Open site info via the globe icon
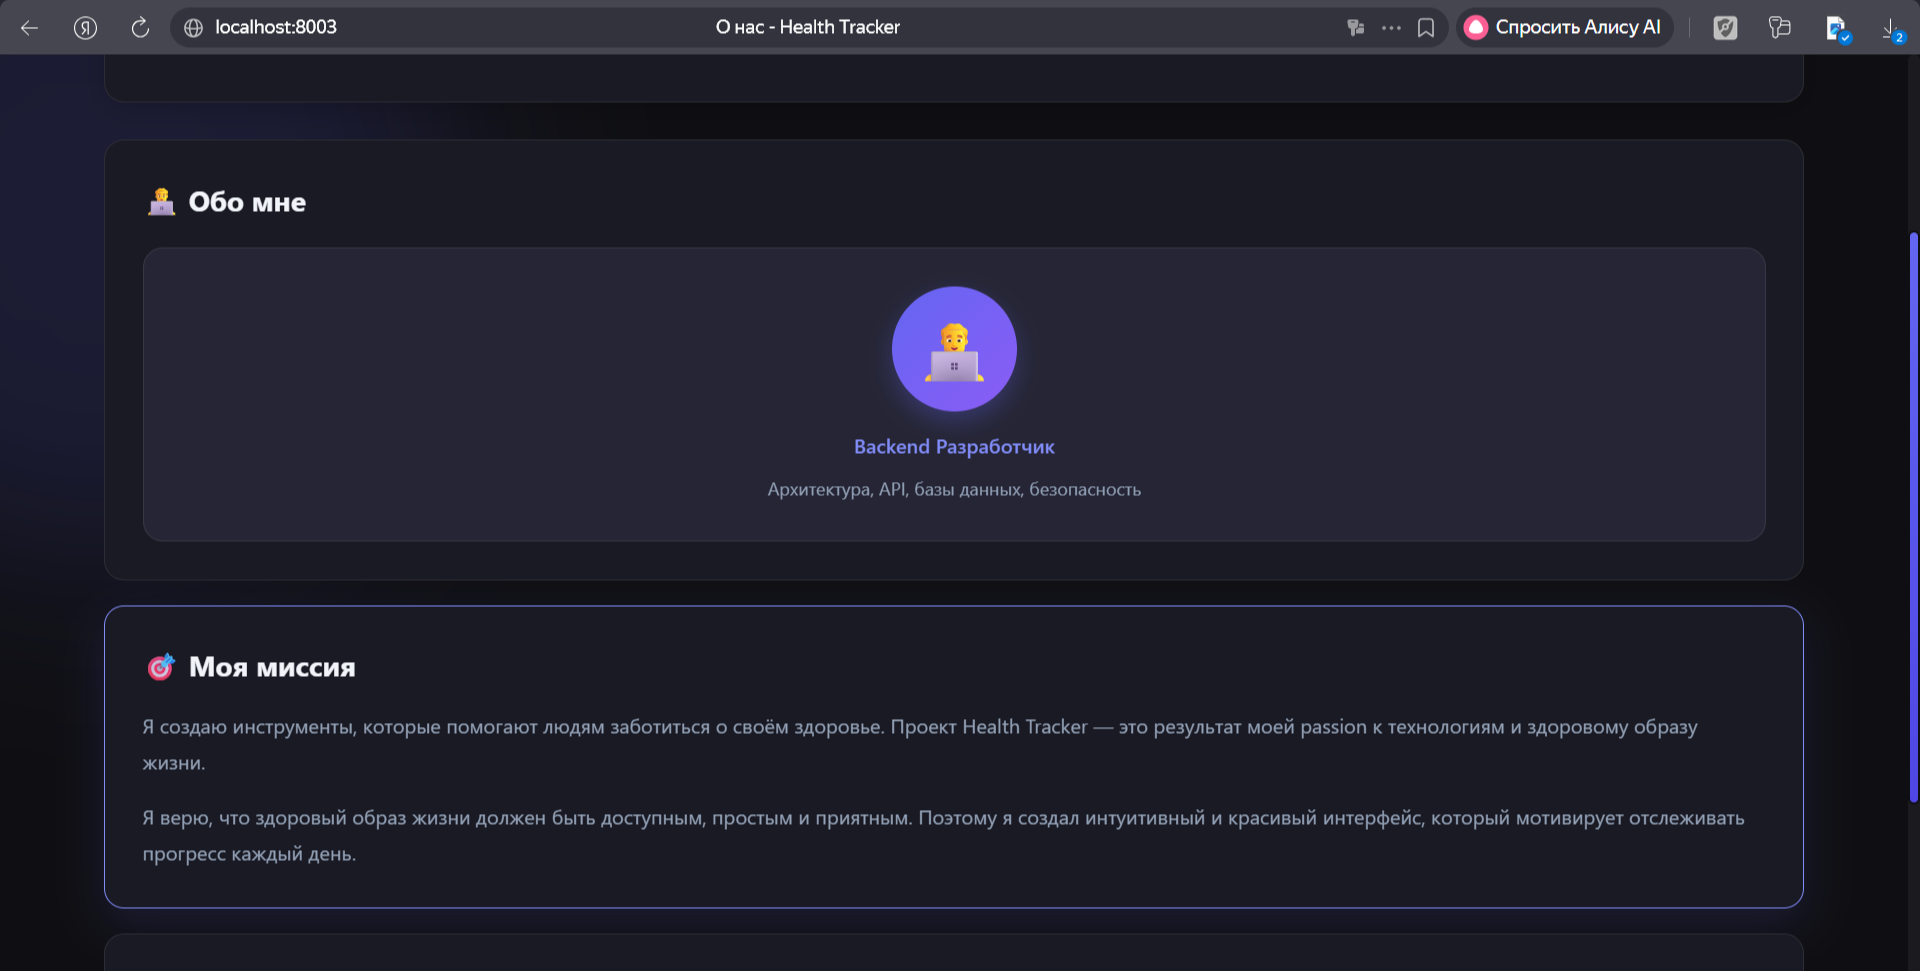Screen dimensions: 1920x971 (194, 28)
